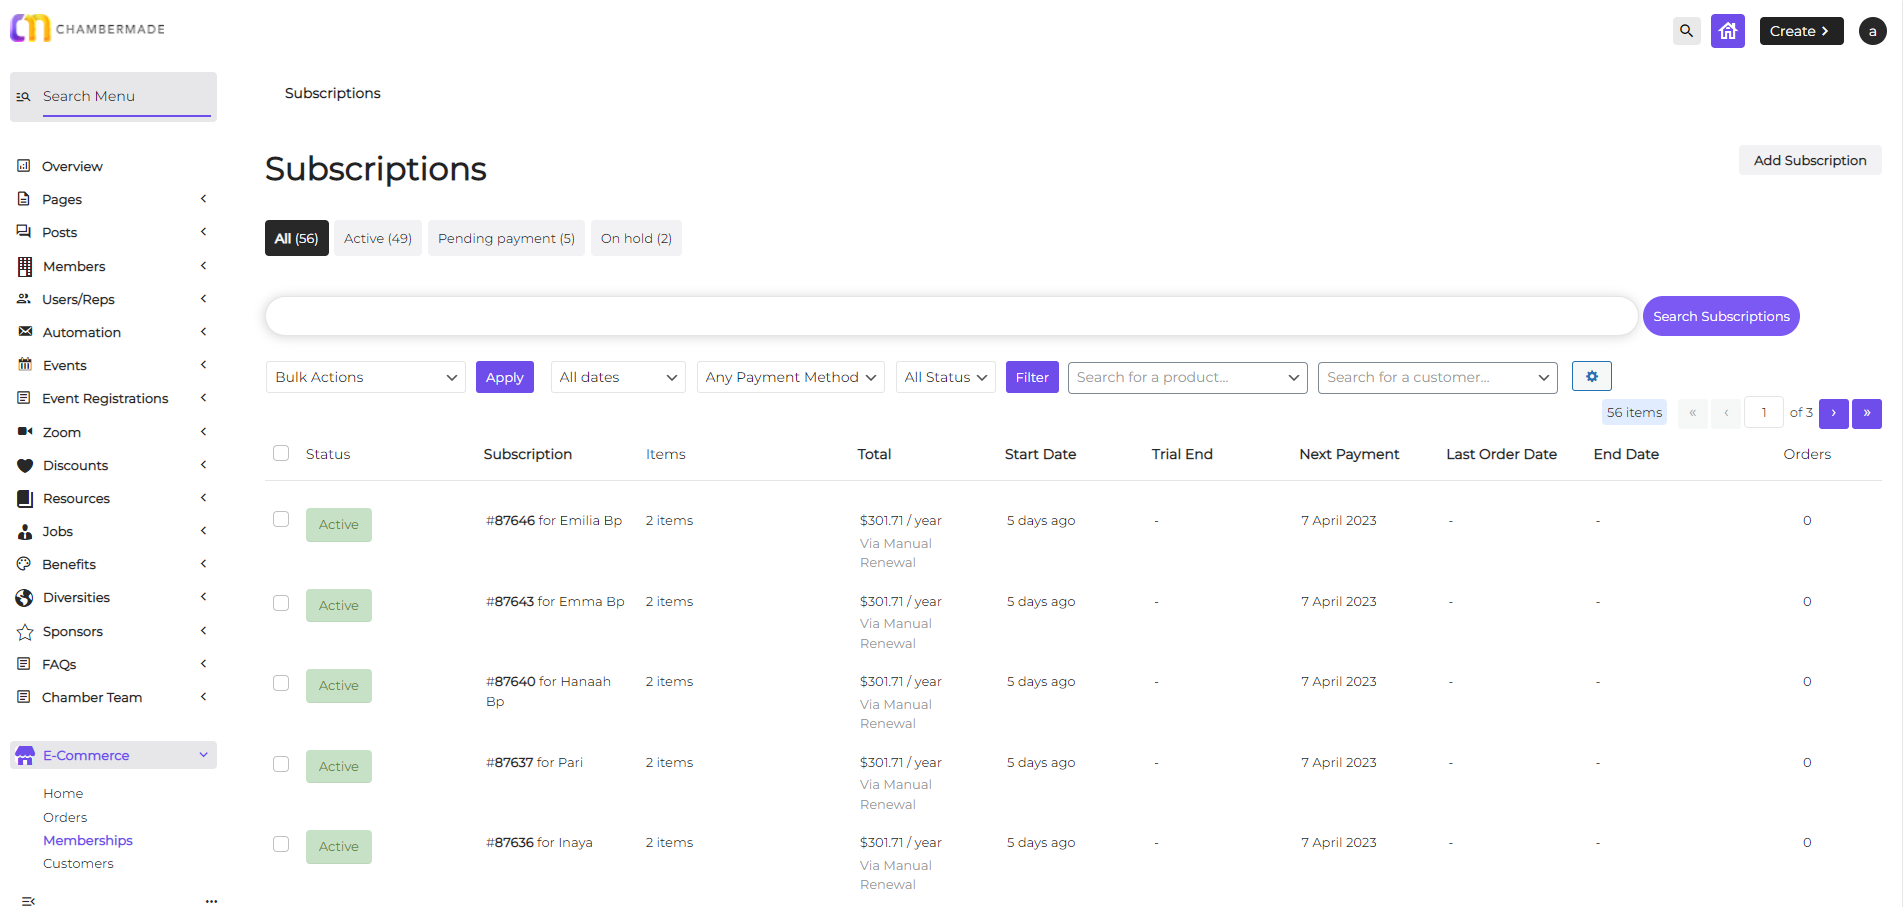Jump to last page double arrow

(1866, 413)
